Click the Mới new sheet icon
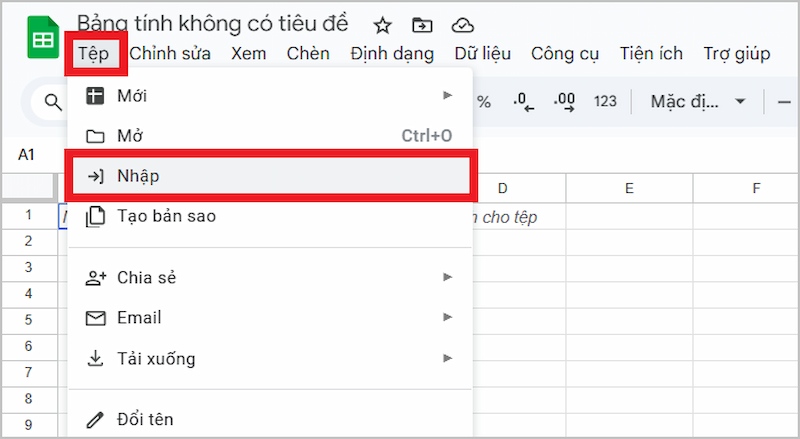Screen dimensions: 800x439 [95, 95]
